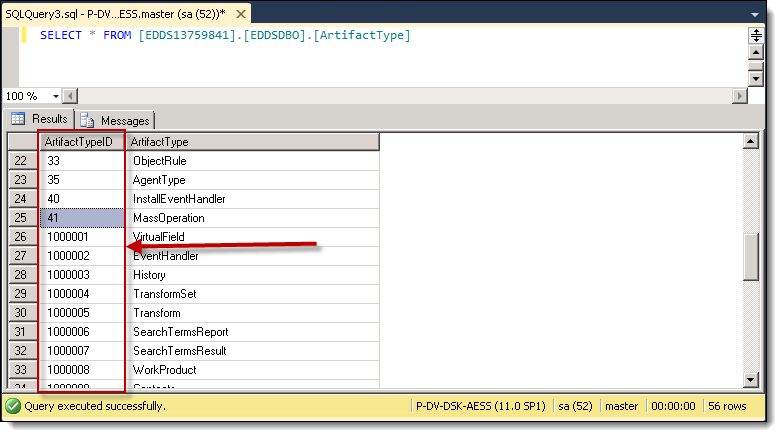Click the editor split handle icon
Viewport: 782px width, 437px height.
[x=756, y=35]
